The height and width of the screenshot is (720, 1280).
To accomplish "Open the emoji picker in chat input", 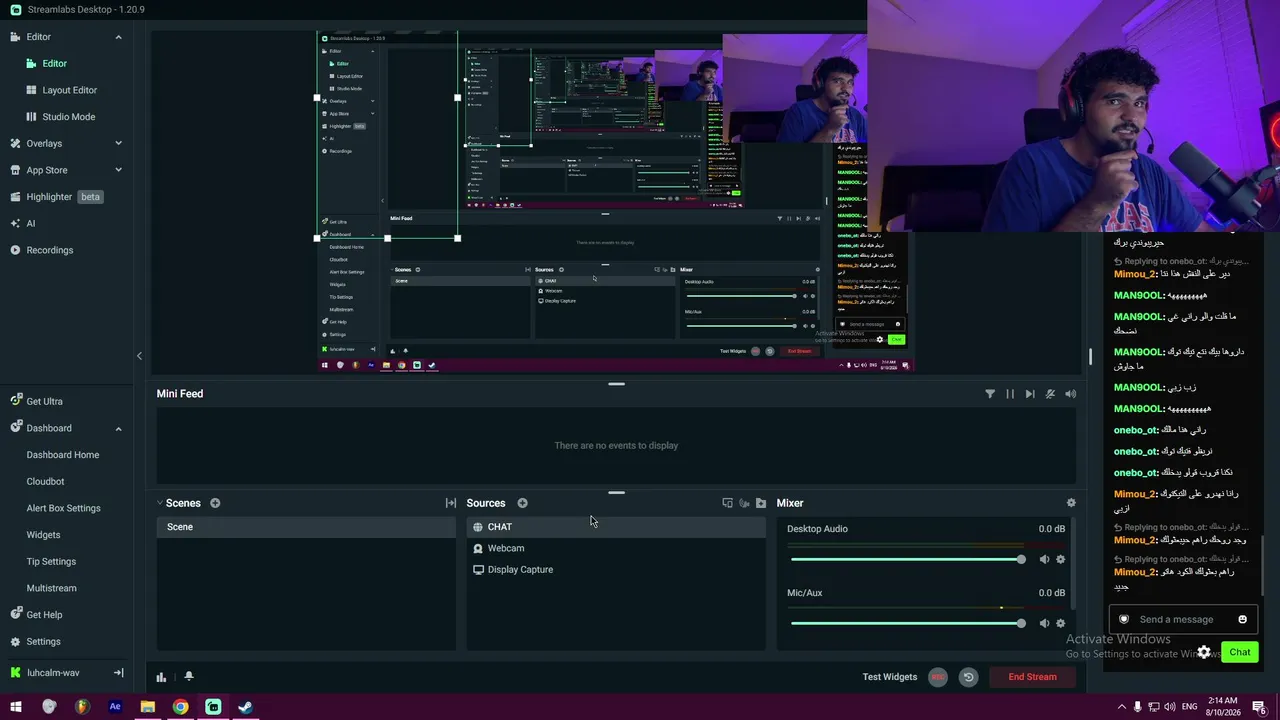I will [1243, 619].
